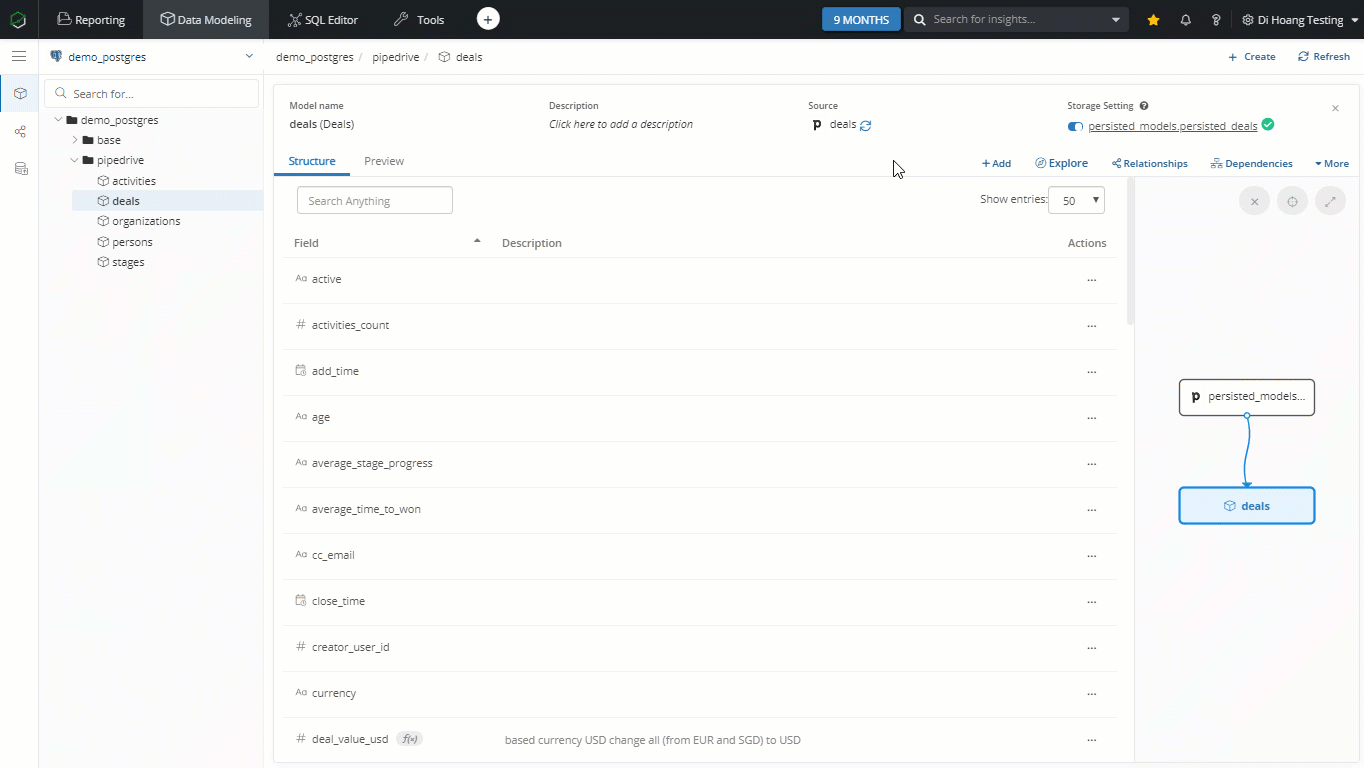Click the 9 MONTHS button
This screenshot has height=768, width=1364.
coord(861,20)
